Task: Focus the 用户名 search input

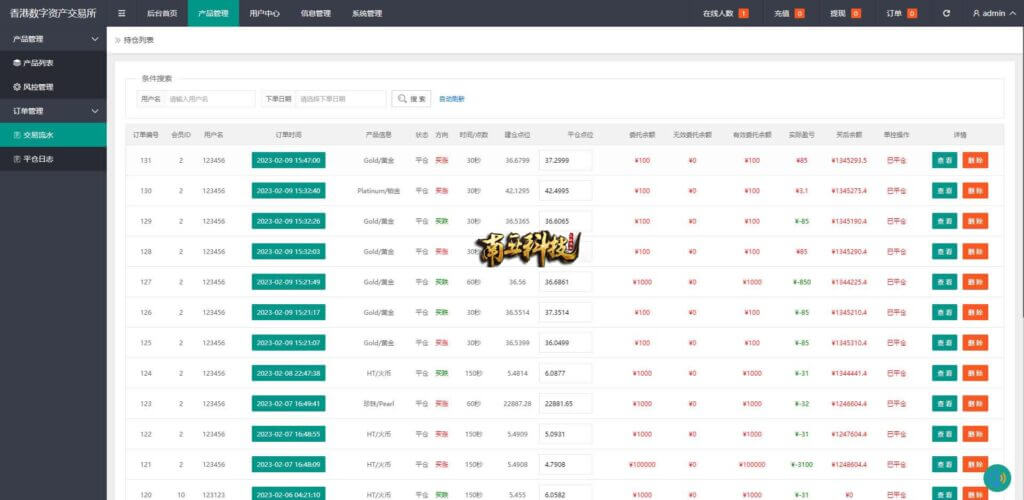Action: tap(210, 99)
